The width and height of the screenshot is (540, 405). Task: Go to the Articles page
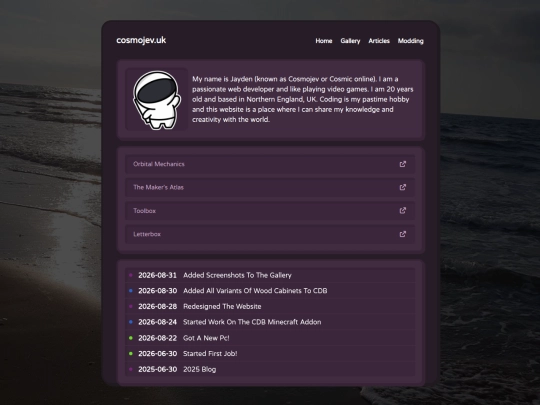pos(379,41)
